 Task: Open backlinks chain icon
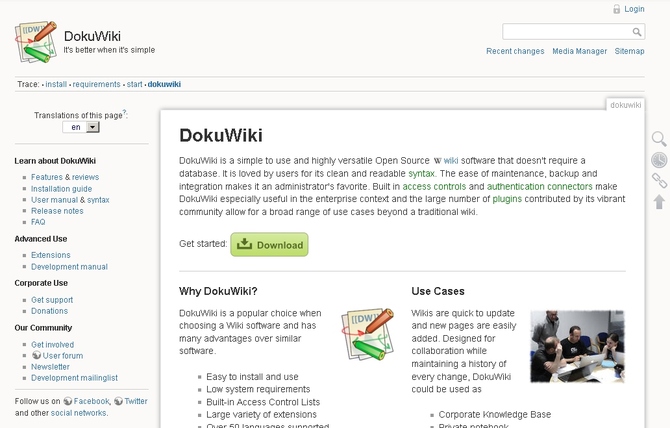point(659,180)
